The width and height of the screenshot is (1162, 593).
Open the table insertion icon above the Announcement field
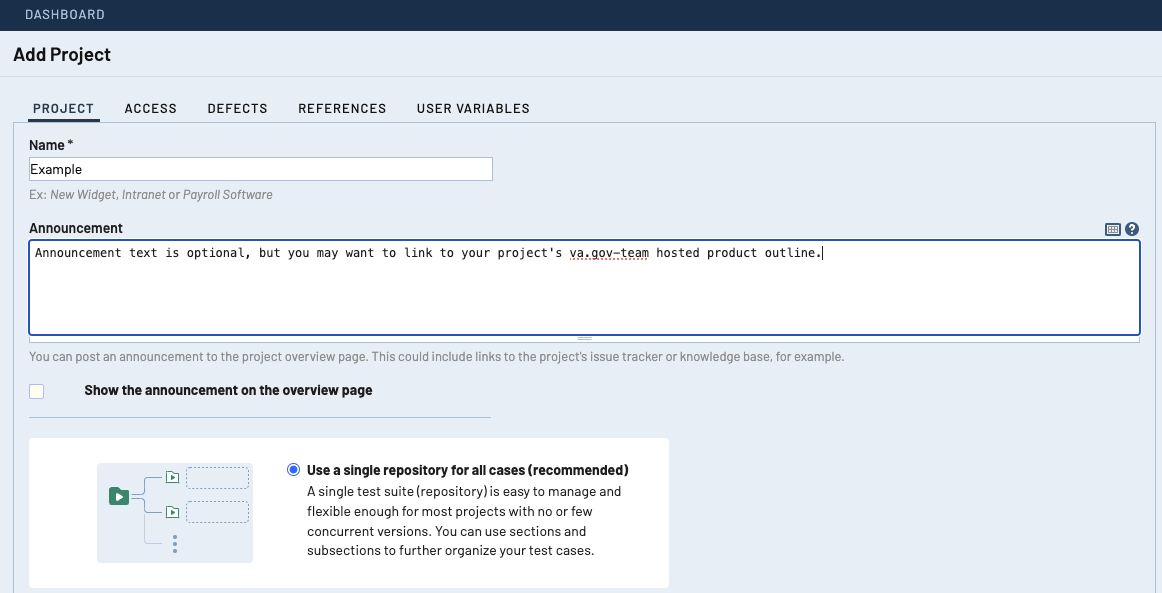1112,228
